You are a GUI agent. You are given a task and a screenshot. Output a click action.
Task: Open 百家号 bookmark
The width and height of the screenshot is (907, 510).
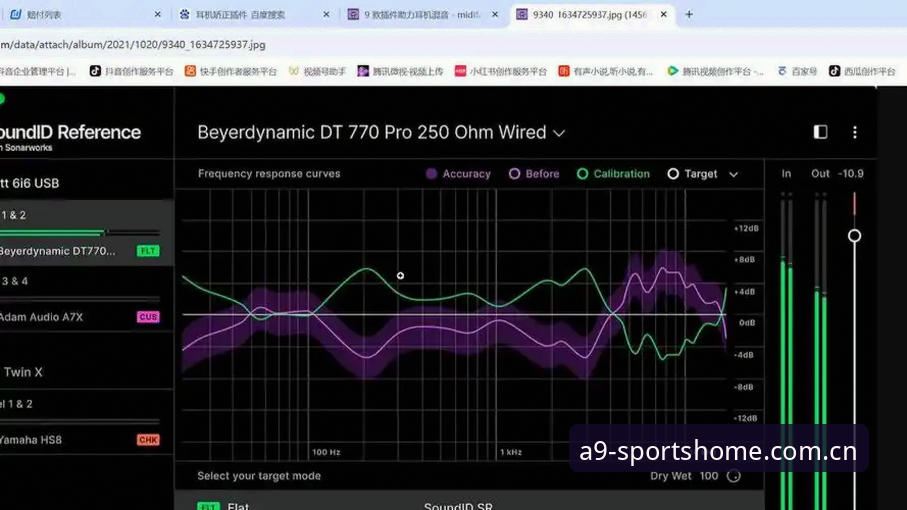point(797,71)
